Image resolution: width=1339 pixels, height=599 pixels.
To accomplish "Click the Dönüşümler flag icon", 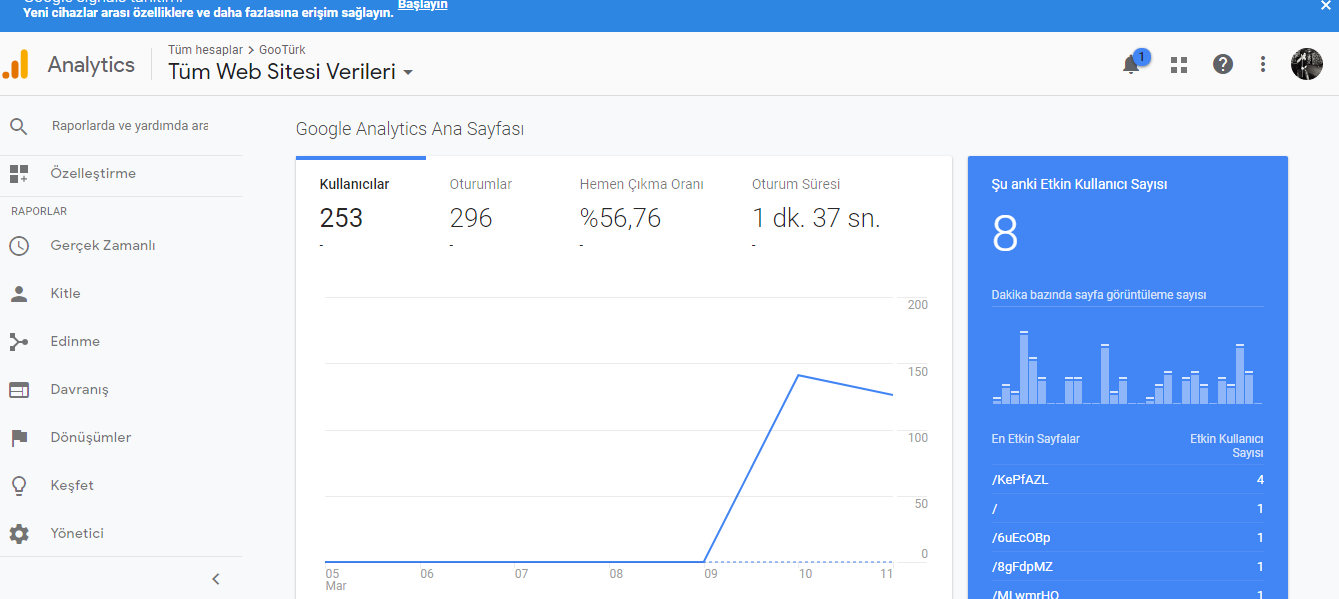I will click(x=19, y=438).
